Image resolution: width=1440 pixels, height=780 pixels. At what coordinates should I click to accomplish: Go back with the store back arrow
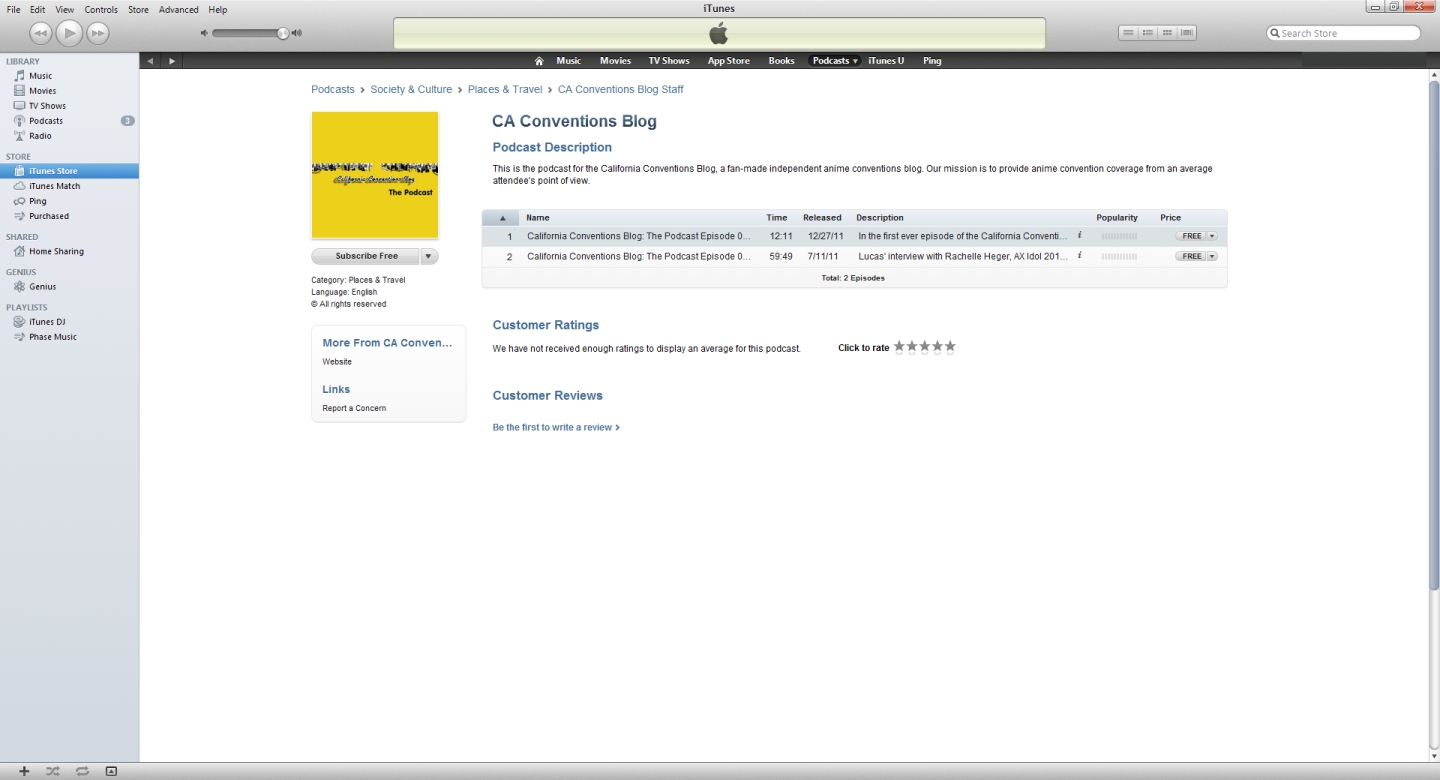pyautogui.click(x=150, y=61)
